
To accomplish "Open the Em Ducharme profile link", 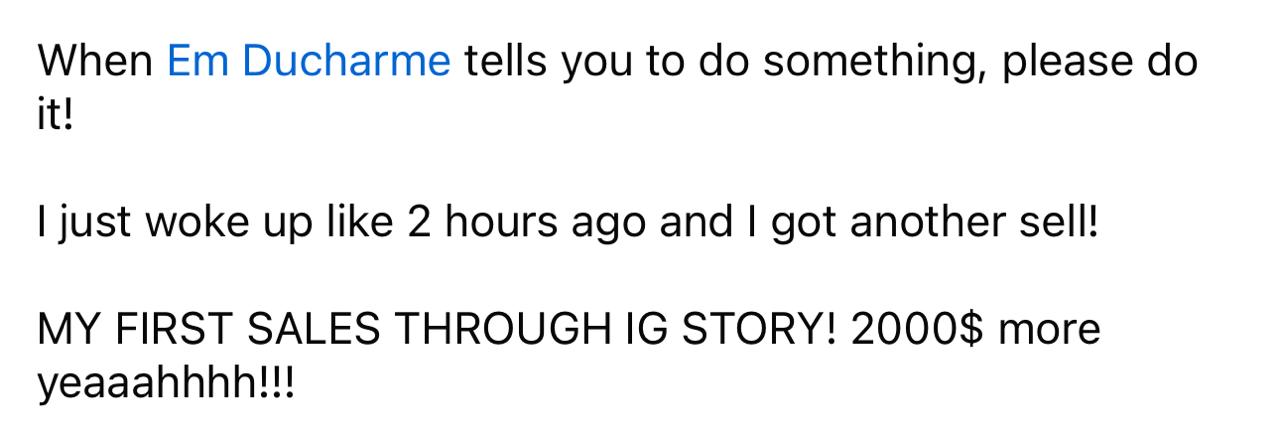I will pos(309,63).
